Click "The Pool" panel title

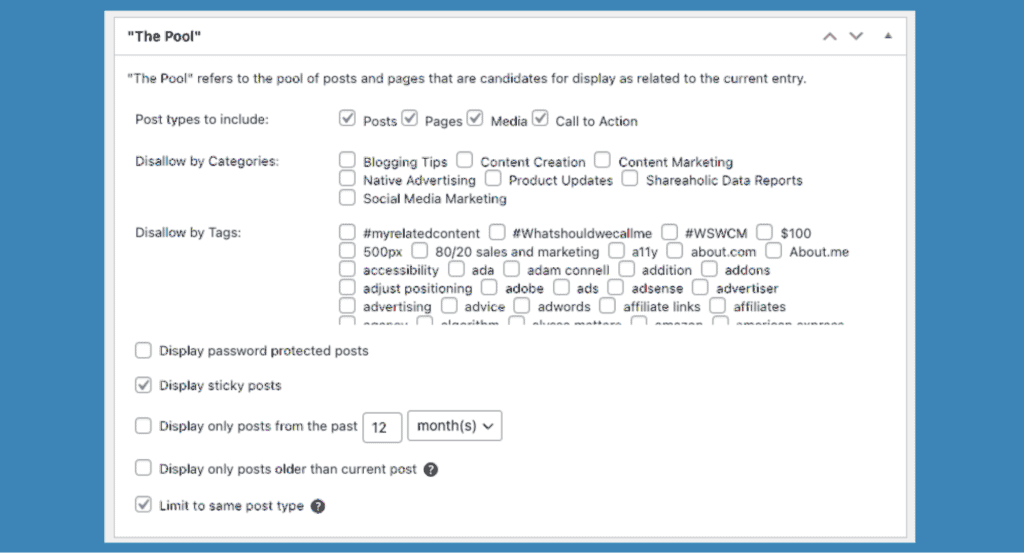165,36
